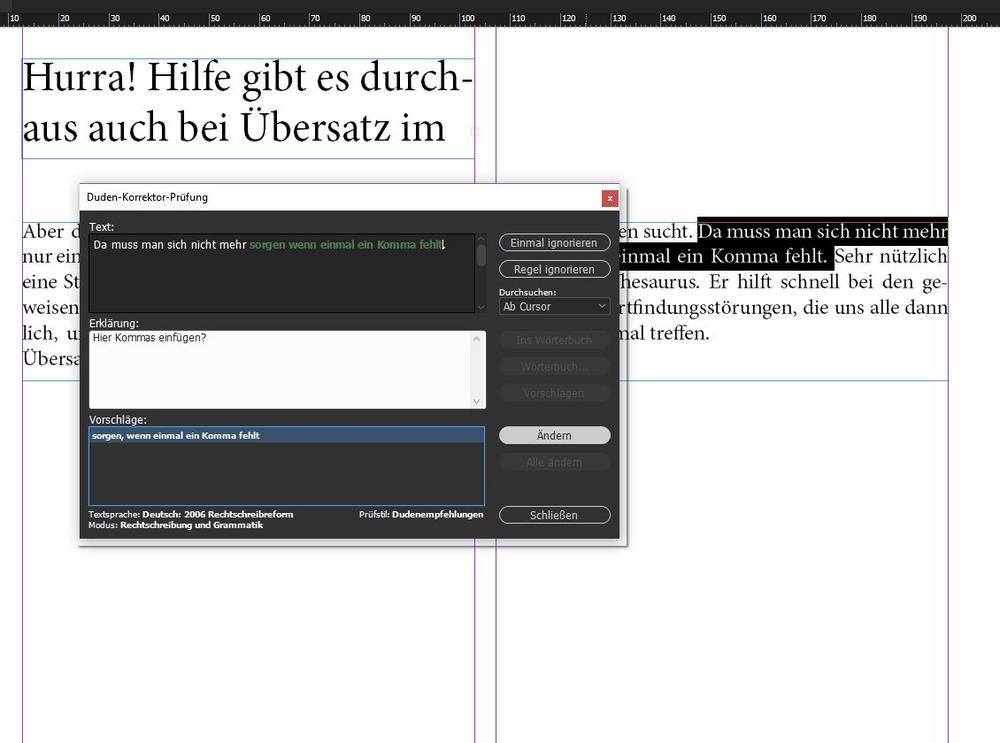Image resolution: width=1000 pixels, height=743 pixels.
Task: Click the Modus value 'Rechtschreibung und Grammatik'
Action: point(191,526)
